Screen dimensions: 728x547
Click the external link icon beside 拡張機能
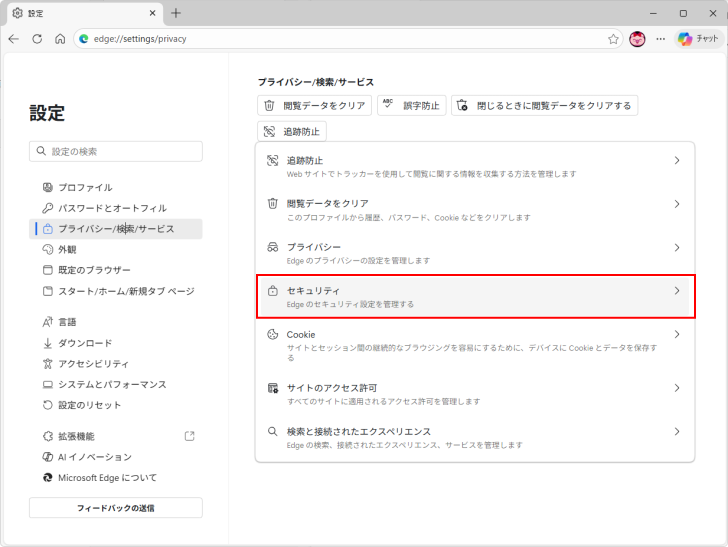pyautogui.click(x=190, y=436)
